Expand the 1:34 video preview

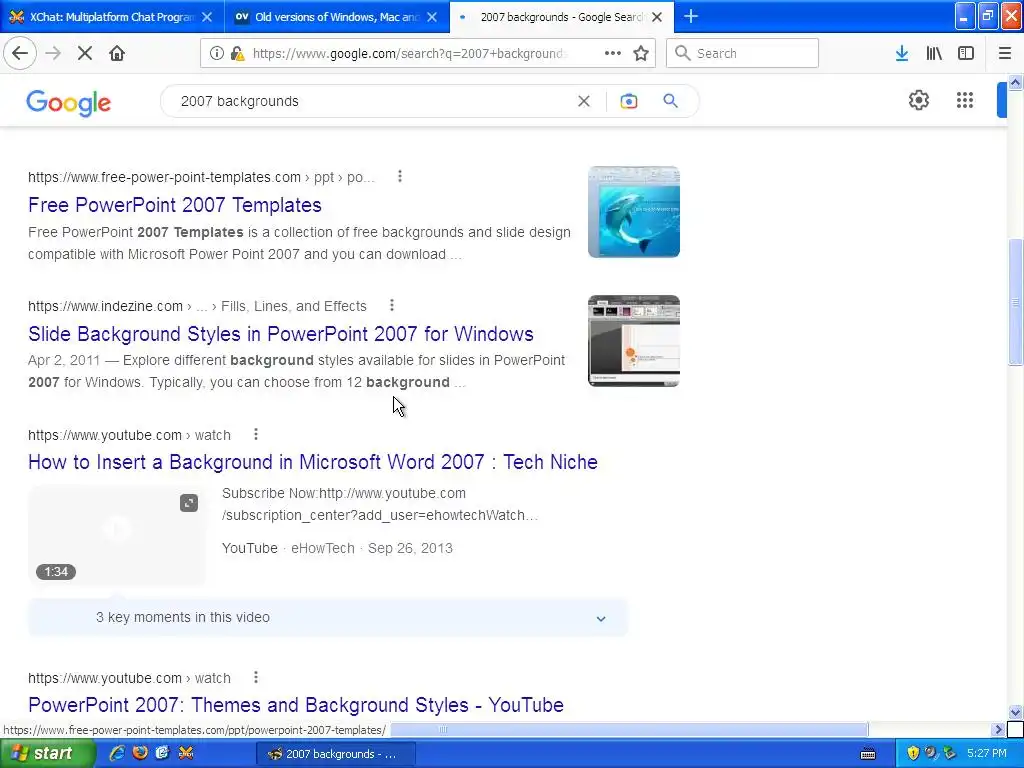pyautogui.click(x=189, y=503)
